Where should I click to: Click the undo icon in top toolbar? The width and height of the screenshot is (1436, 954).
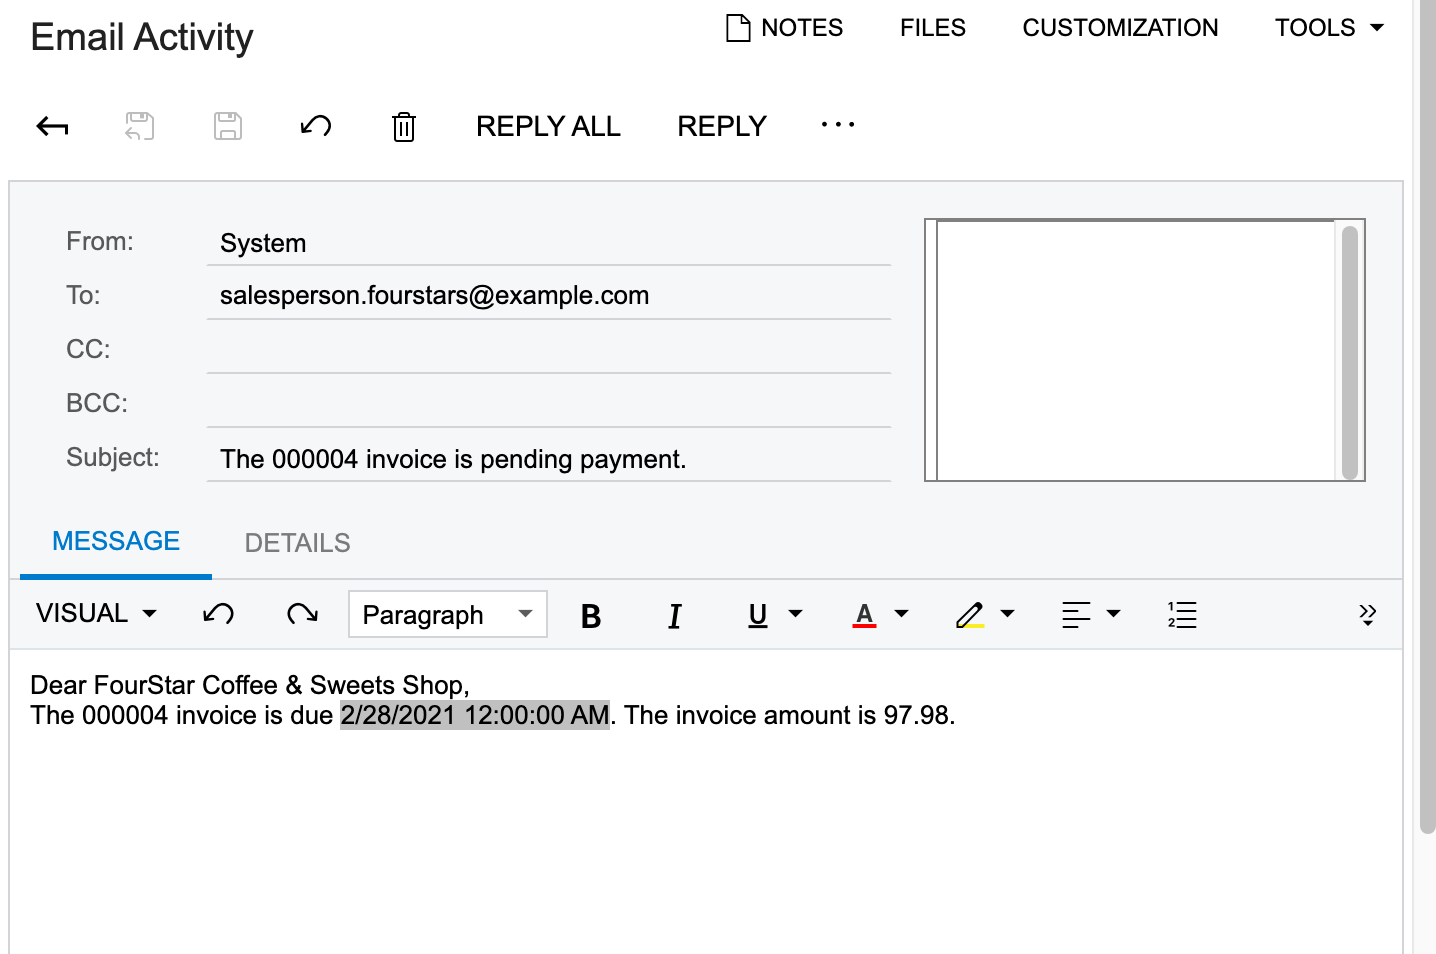tap(316, 126)
